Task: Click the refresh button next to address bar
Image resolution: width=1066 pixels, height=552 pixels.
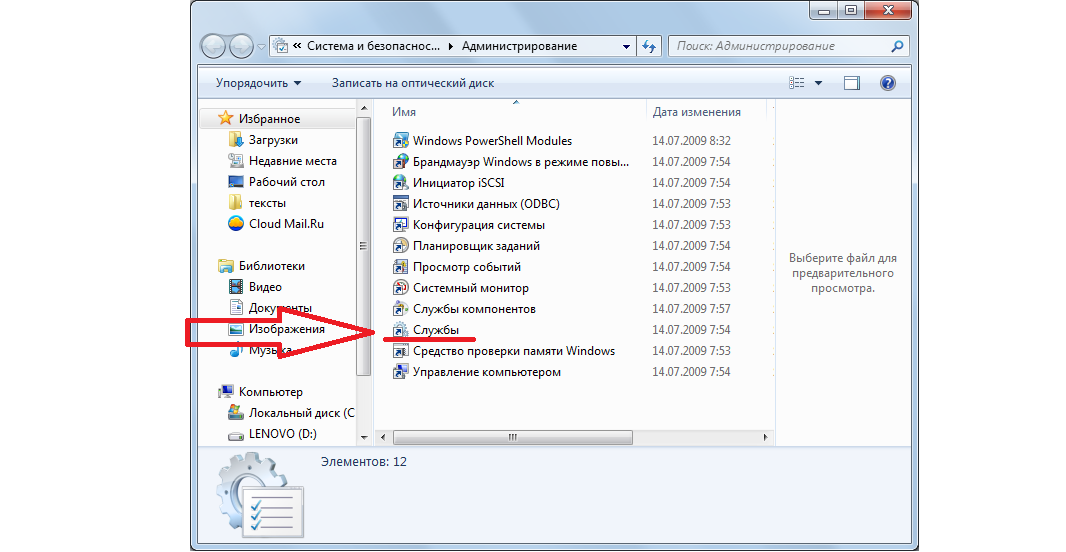Action: (650, 46)
